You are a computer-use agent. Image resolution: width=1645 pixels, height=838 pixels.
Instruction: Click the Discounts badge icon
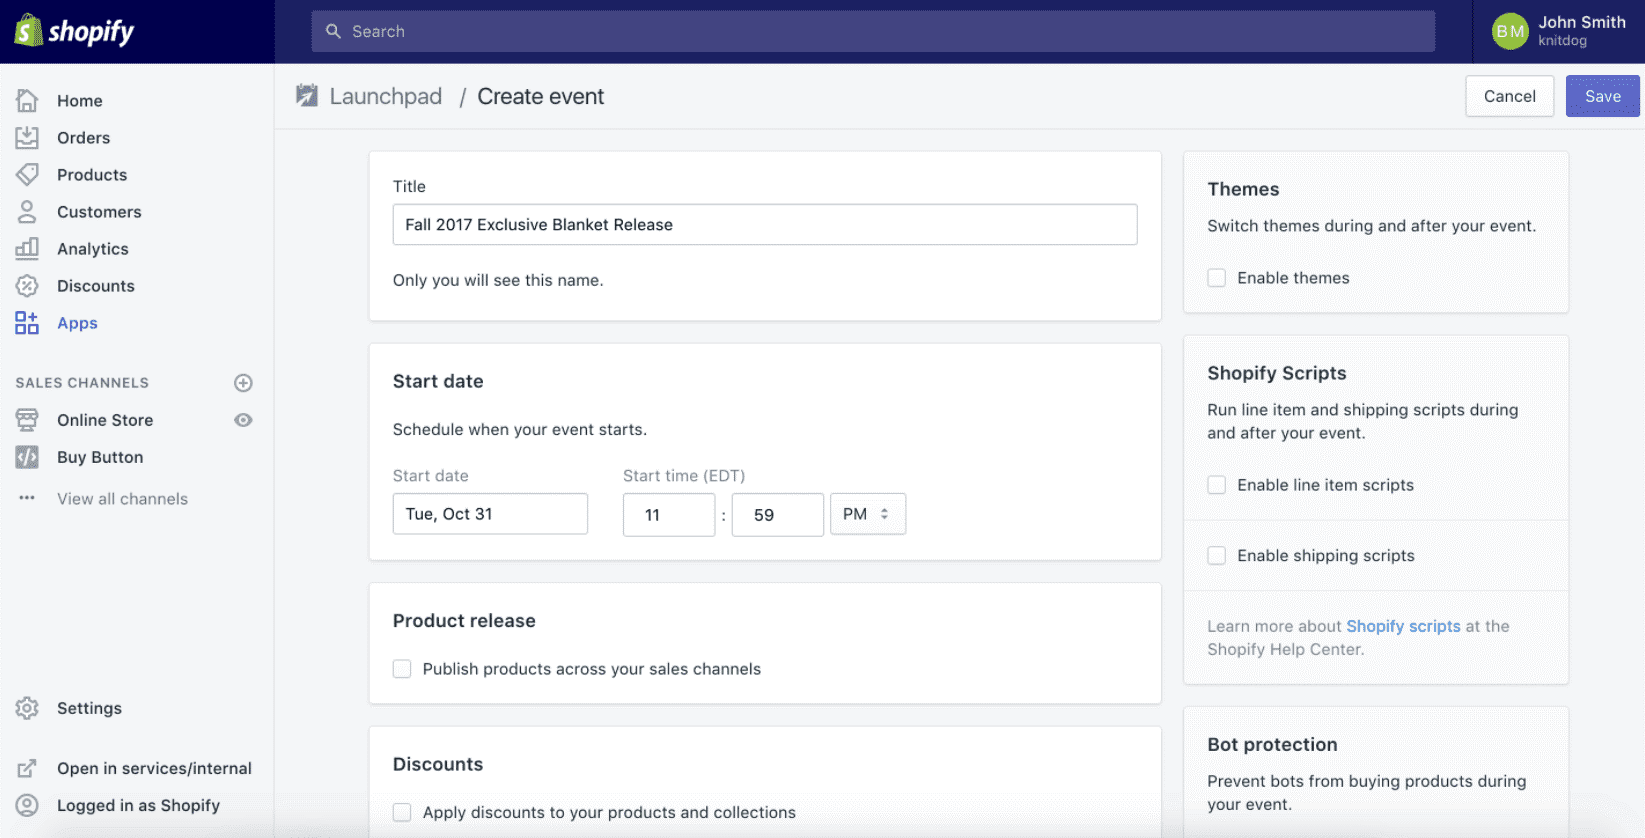pos(27,286)
